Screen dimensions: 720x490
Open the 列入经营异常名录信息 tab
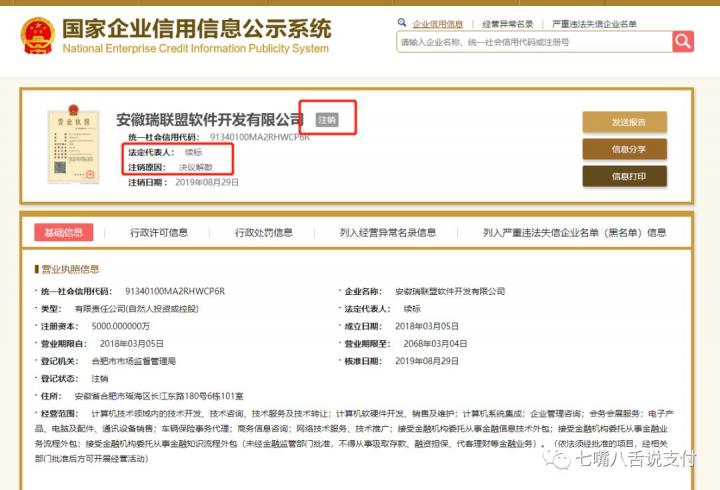[388, 232]
